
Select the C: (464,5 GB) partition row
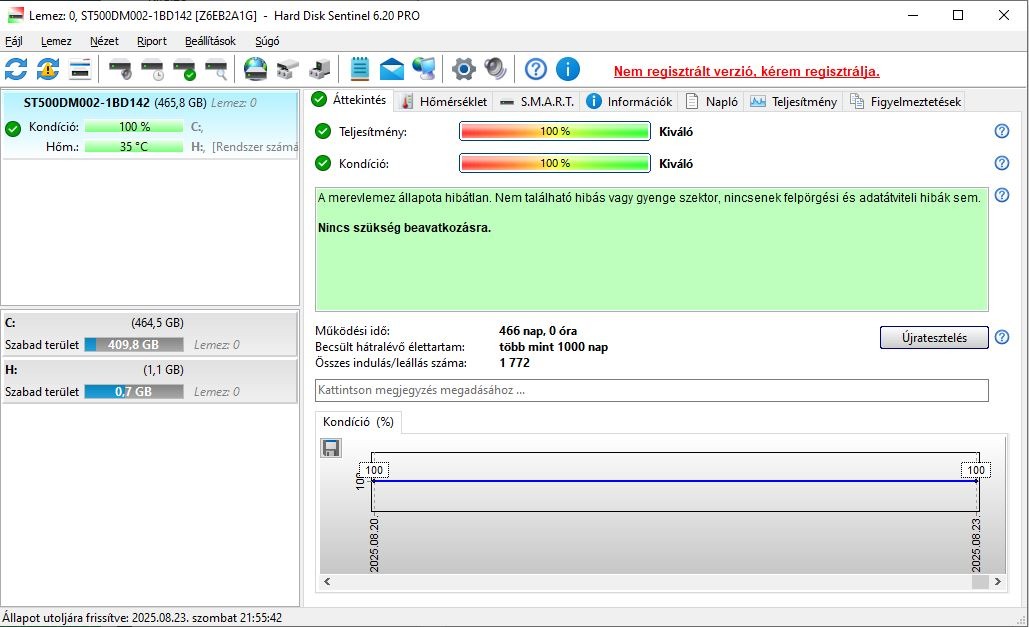150,334
